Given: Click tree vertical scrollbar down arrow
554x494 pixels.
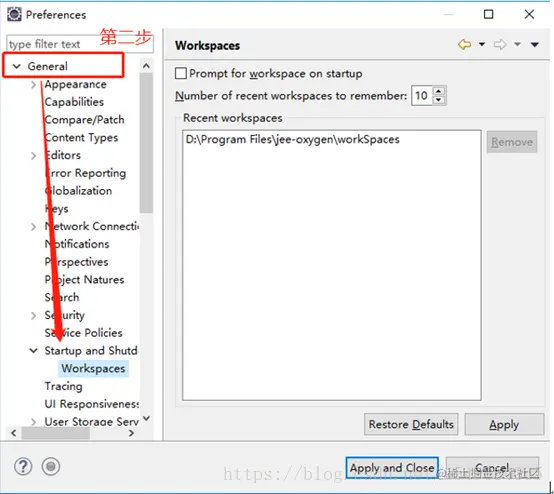Looking at the screenshot, I should point(146,419).
